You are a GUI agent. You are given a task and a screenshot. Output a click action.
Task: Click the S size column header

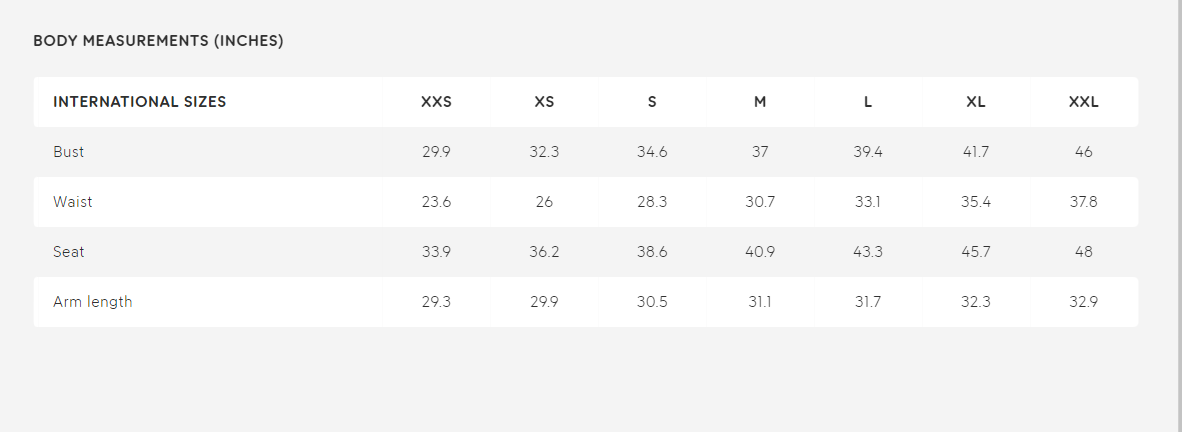652,102
